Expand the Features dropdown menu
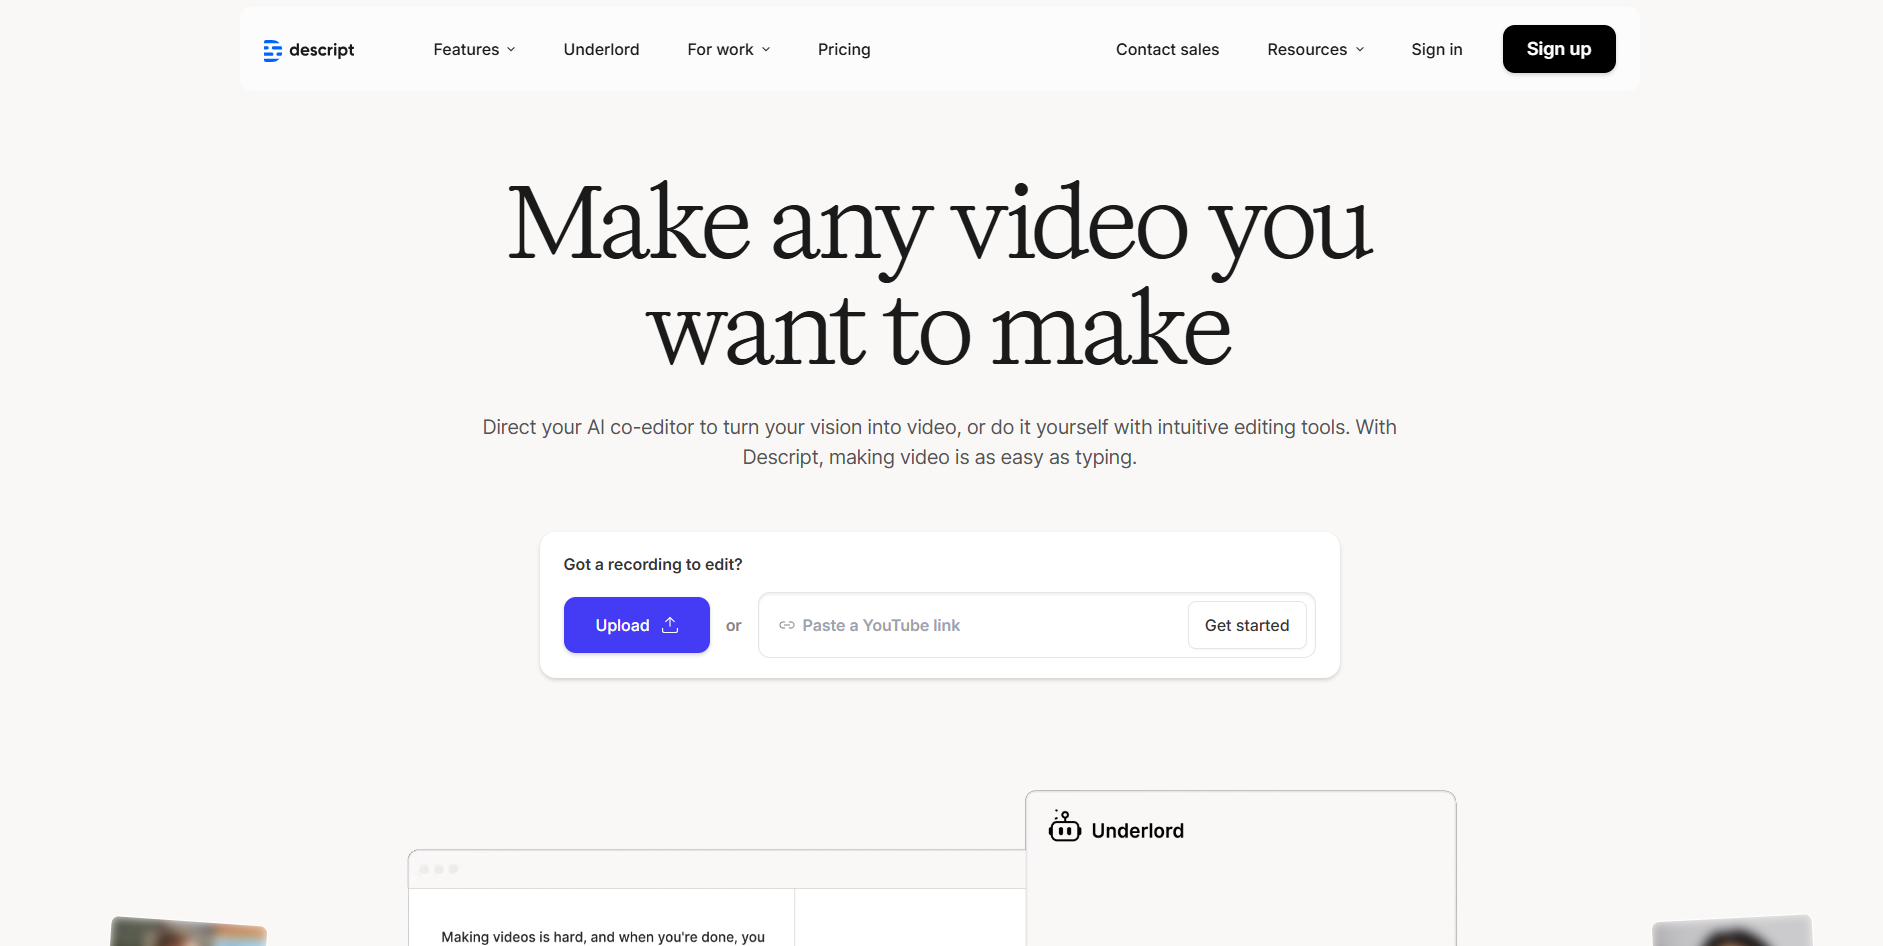 pos(475,49)
